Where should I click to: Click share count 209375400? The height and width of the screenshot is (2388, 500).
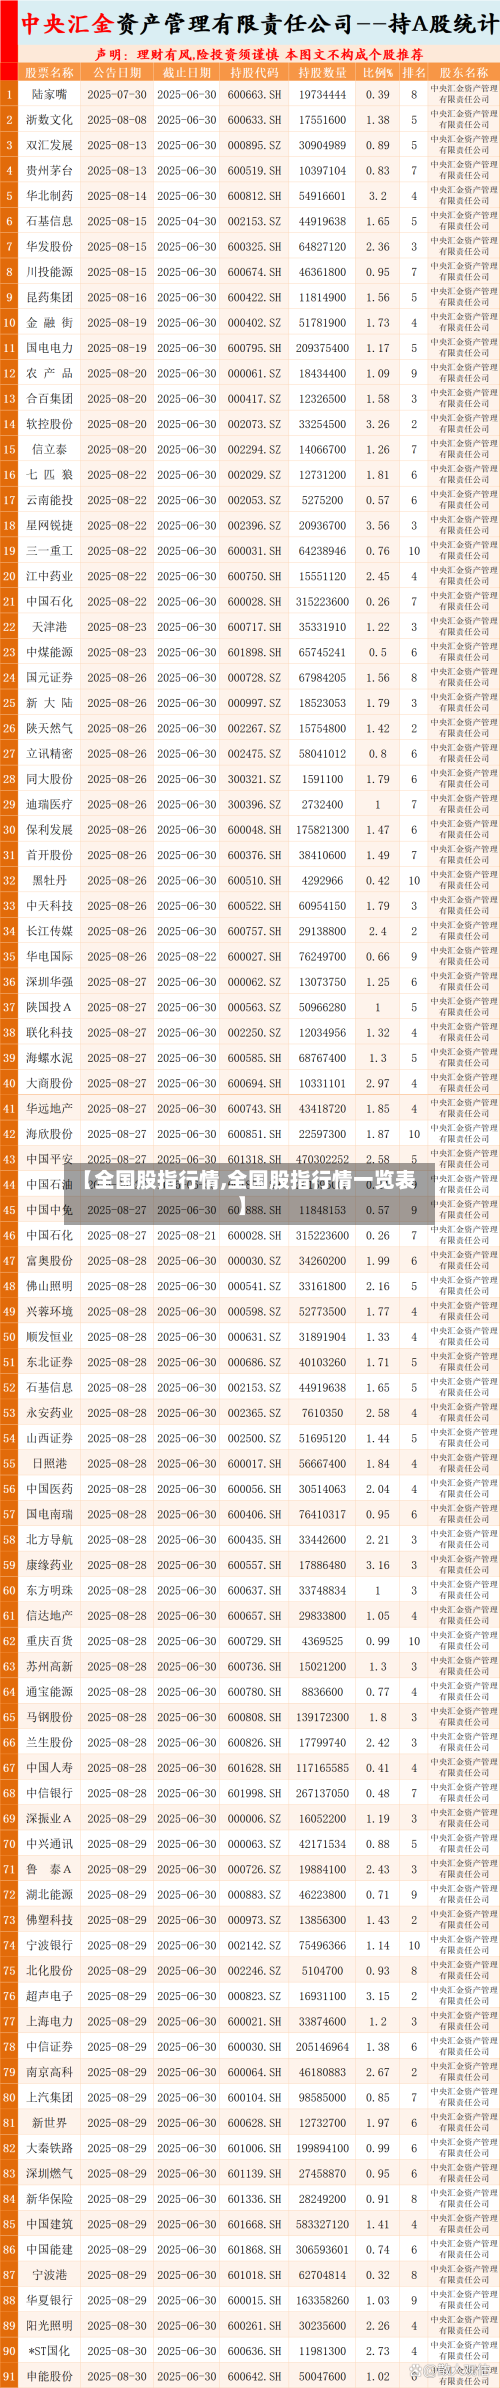pyautogui.click(x=322, y=349)
